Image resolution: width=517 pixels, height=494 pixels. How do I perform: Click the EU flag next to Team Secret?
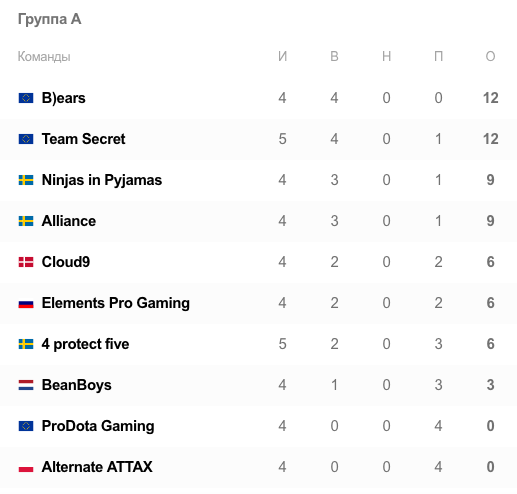coord(26,139)
